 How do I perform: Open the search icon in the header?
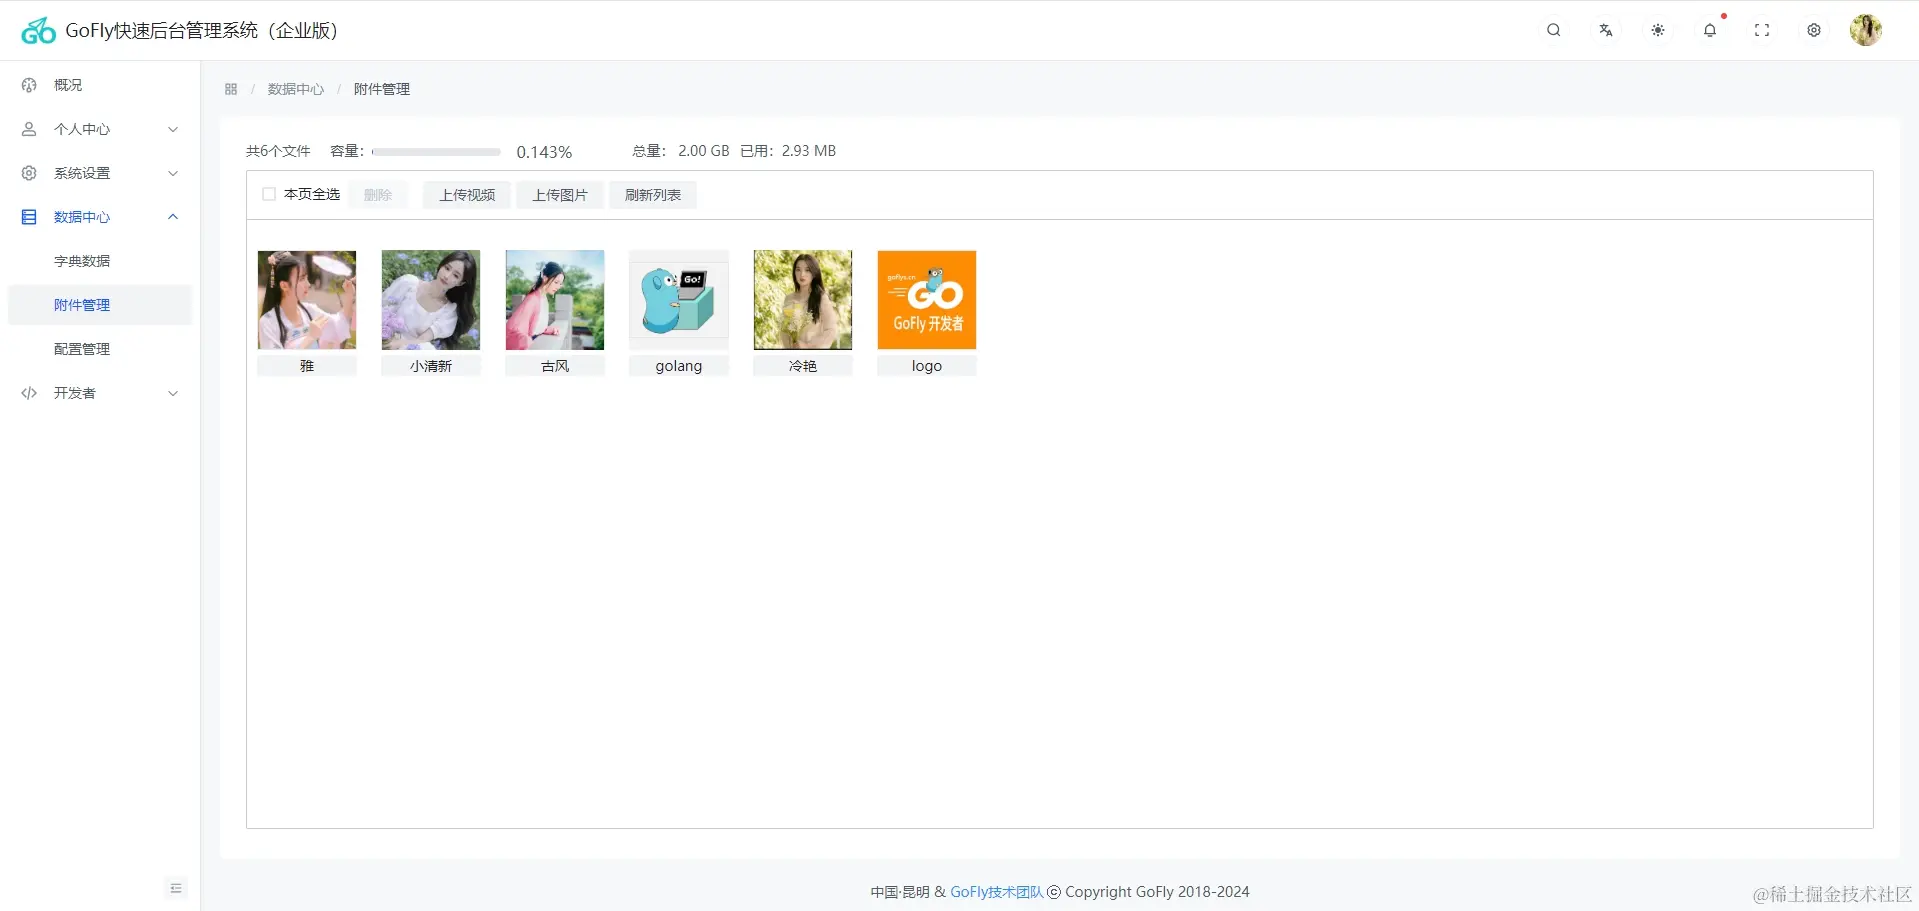(1553, 30)
